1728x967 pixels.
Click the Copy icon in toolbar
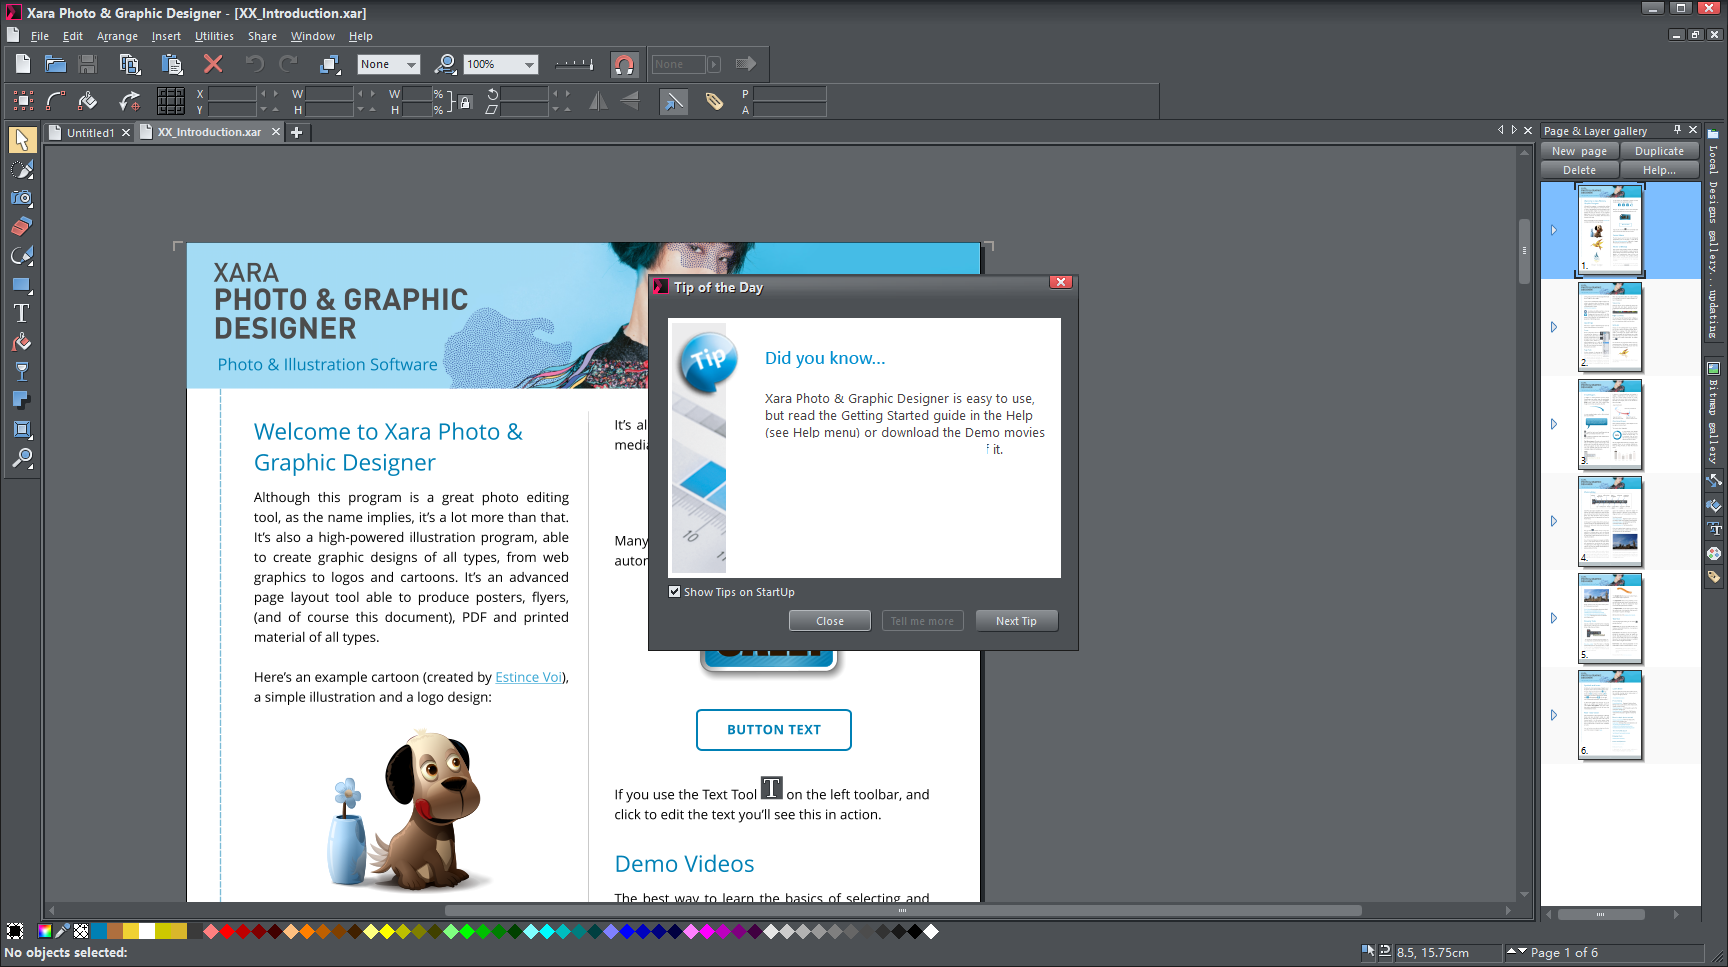pyautogui.click(x=129, y=64)
